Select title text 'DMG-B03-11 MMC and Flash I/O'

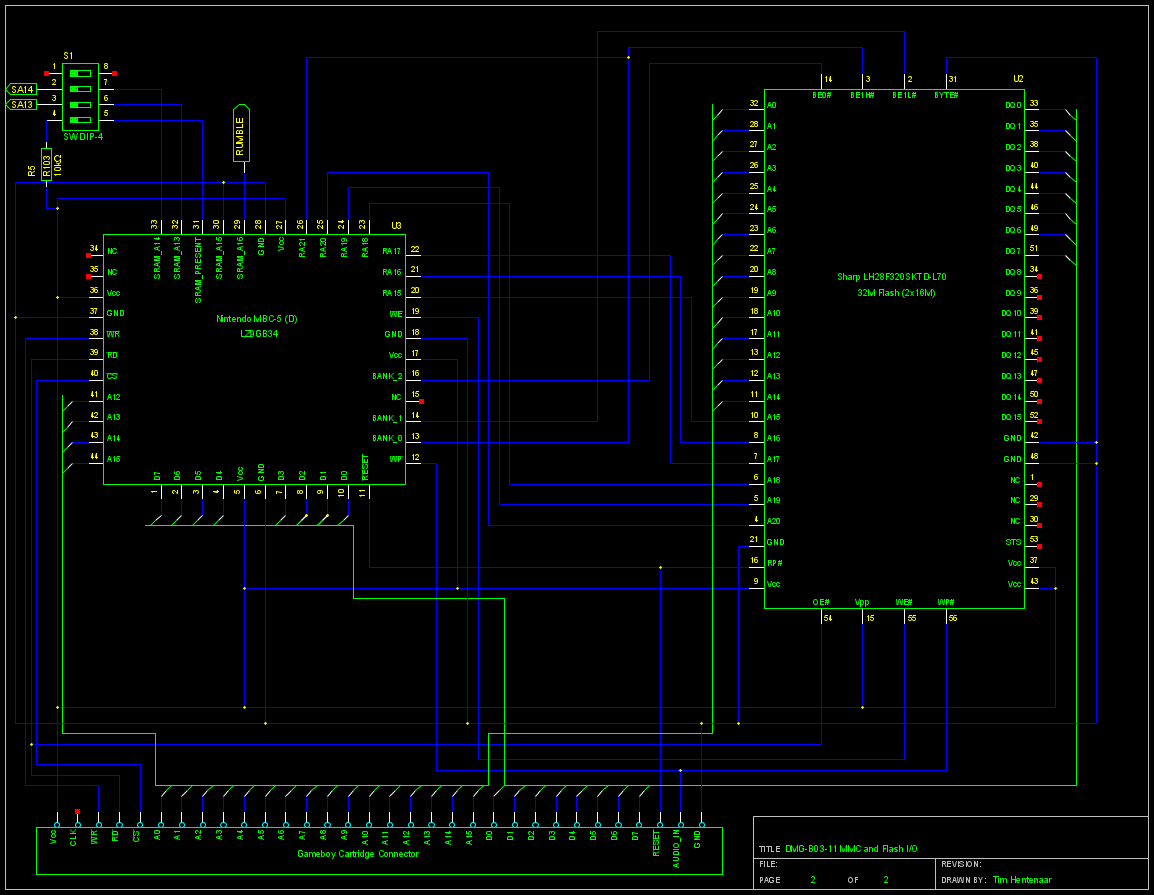click(x=851, y=849)
